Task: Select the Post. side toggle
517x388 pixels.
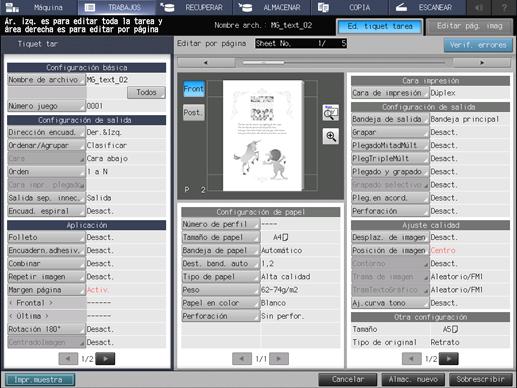Action: click(x=194, y=113)
